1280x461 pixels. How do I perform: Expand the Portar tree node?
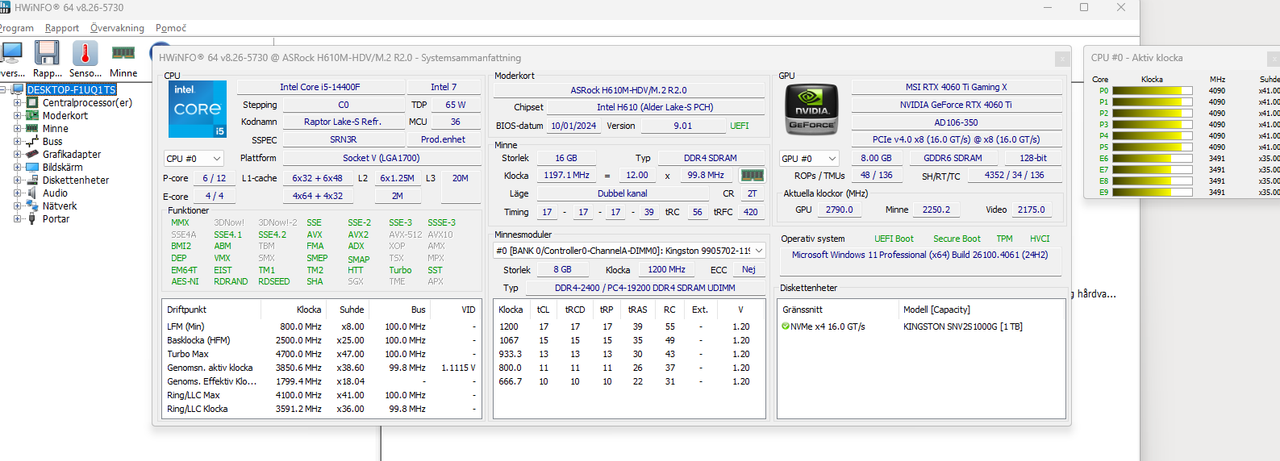(17, 219)
